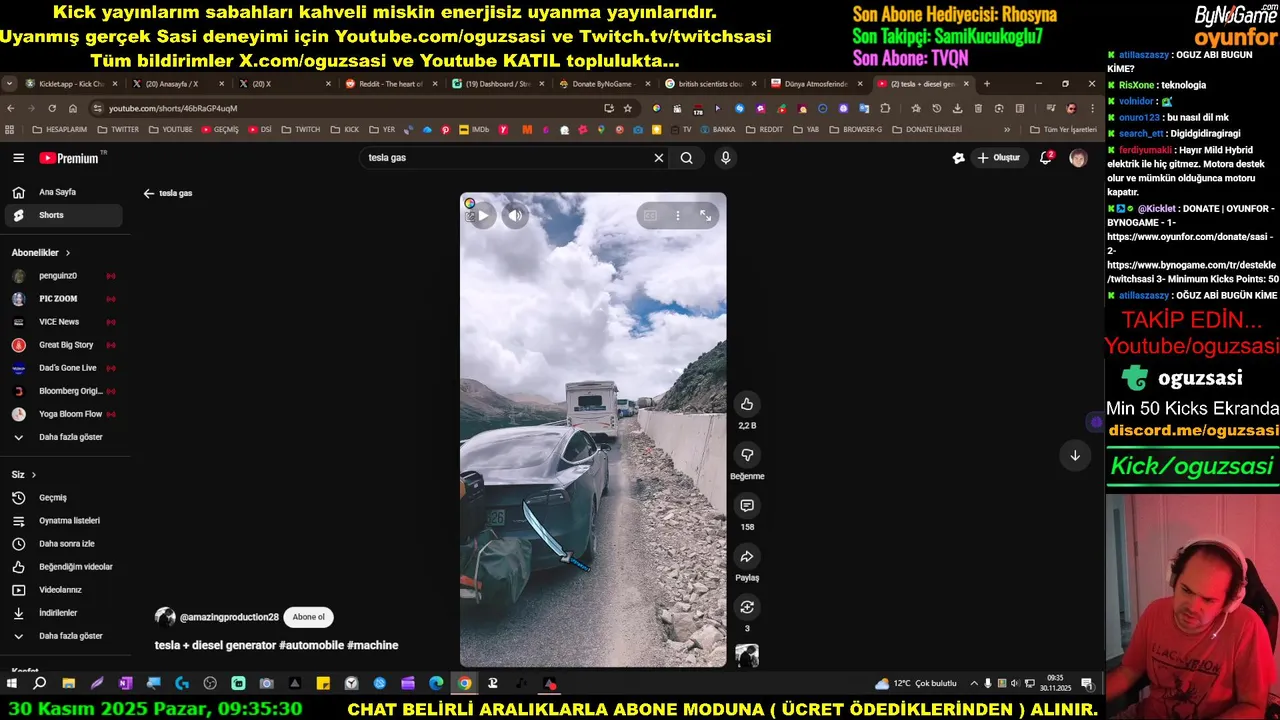
Task: Subscribe via Abone ol button
Action: 308,617
